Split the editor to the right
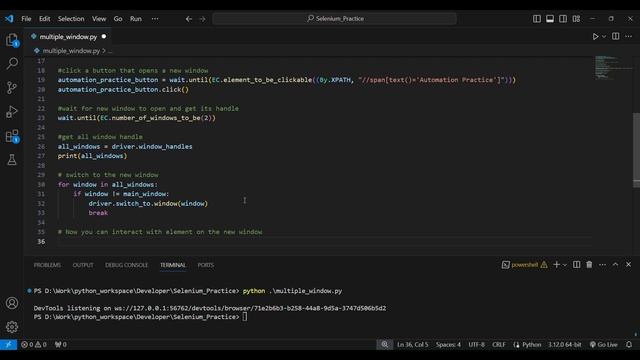The width and height of the screenshot is (640, 360). click(x=616, y=36)
